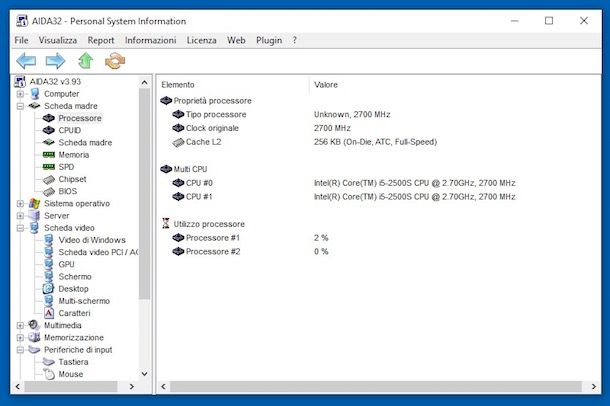
Task: Open the Licenza menu
Action: (201, 40)
